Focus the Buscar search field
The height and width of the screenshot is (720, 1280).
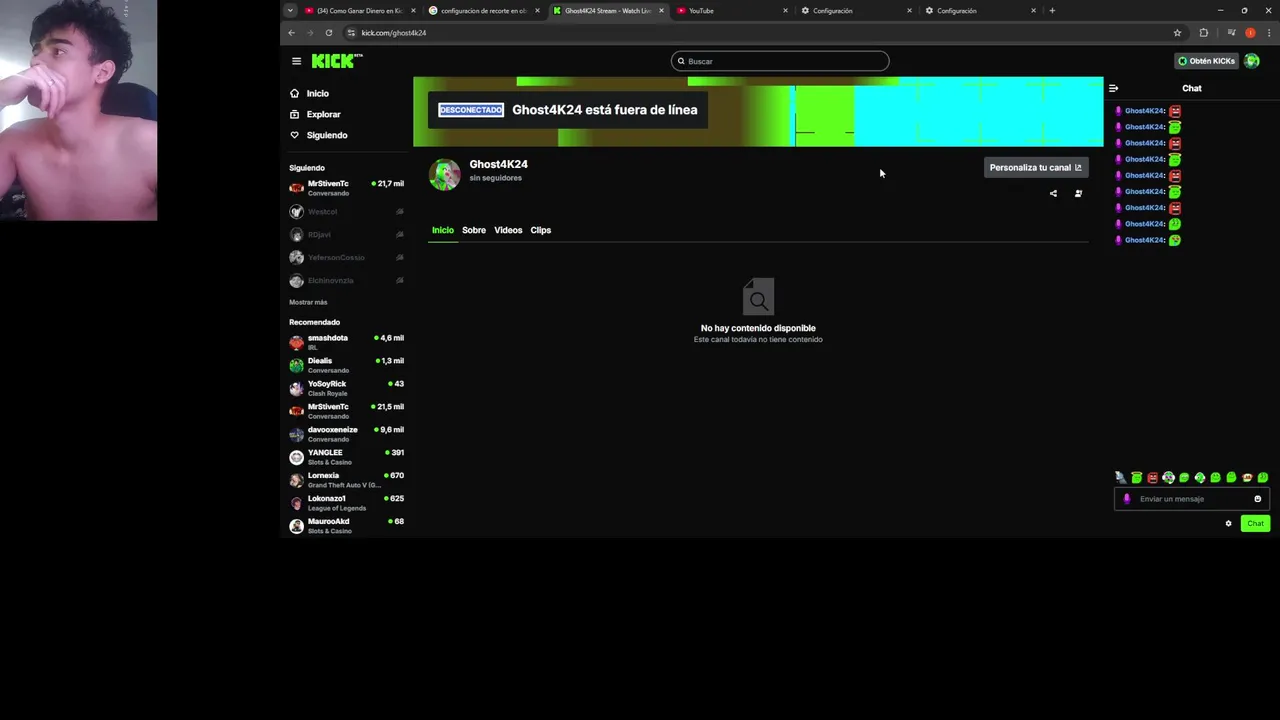point(780,61)
